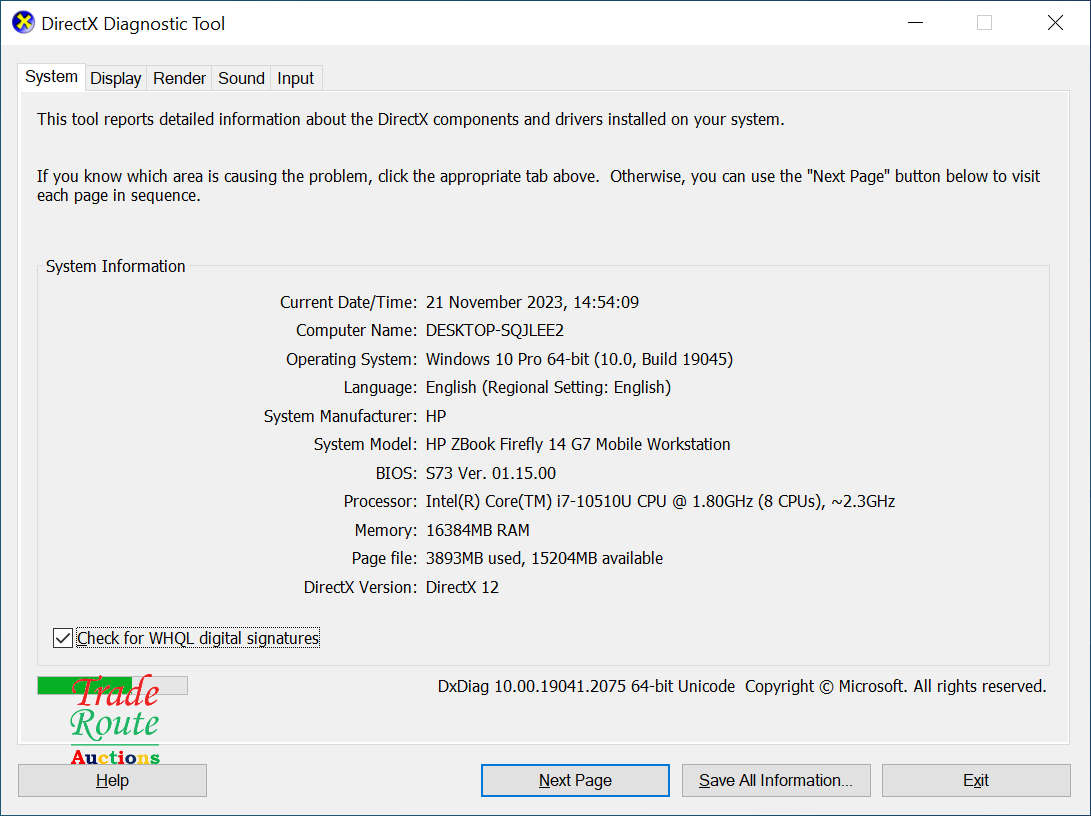Minimize the DirectX Diagnostic Tool window
This screenshot has height=816, width=1091.
point(913,23)
